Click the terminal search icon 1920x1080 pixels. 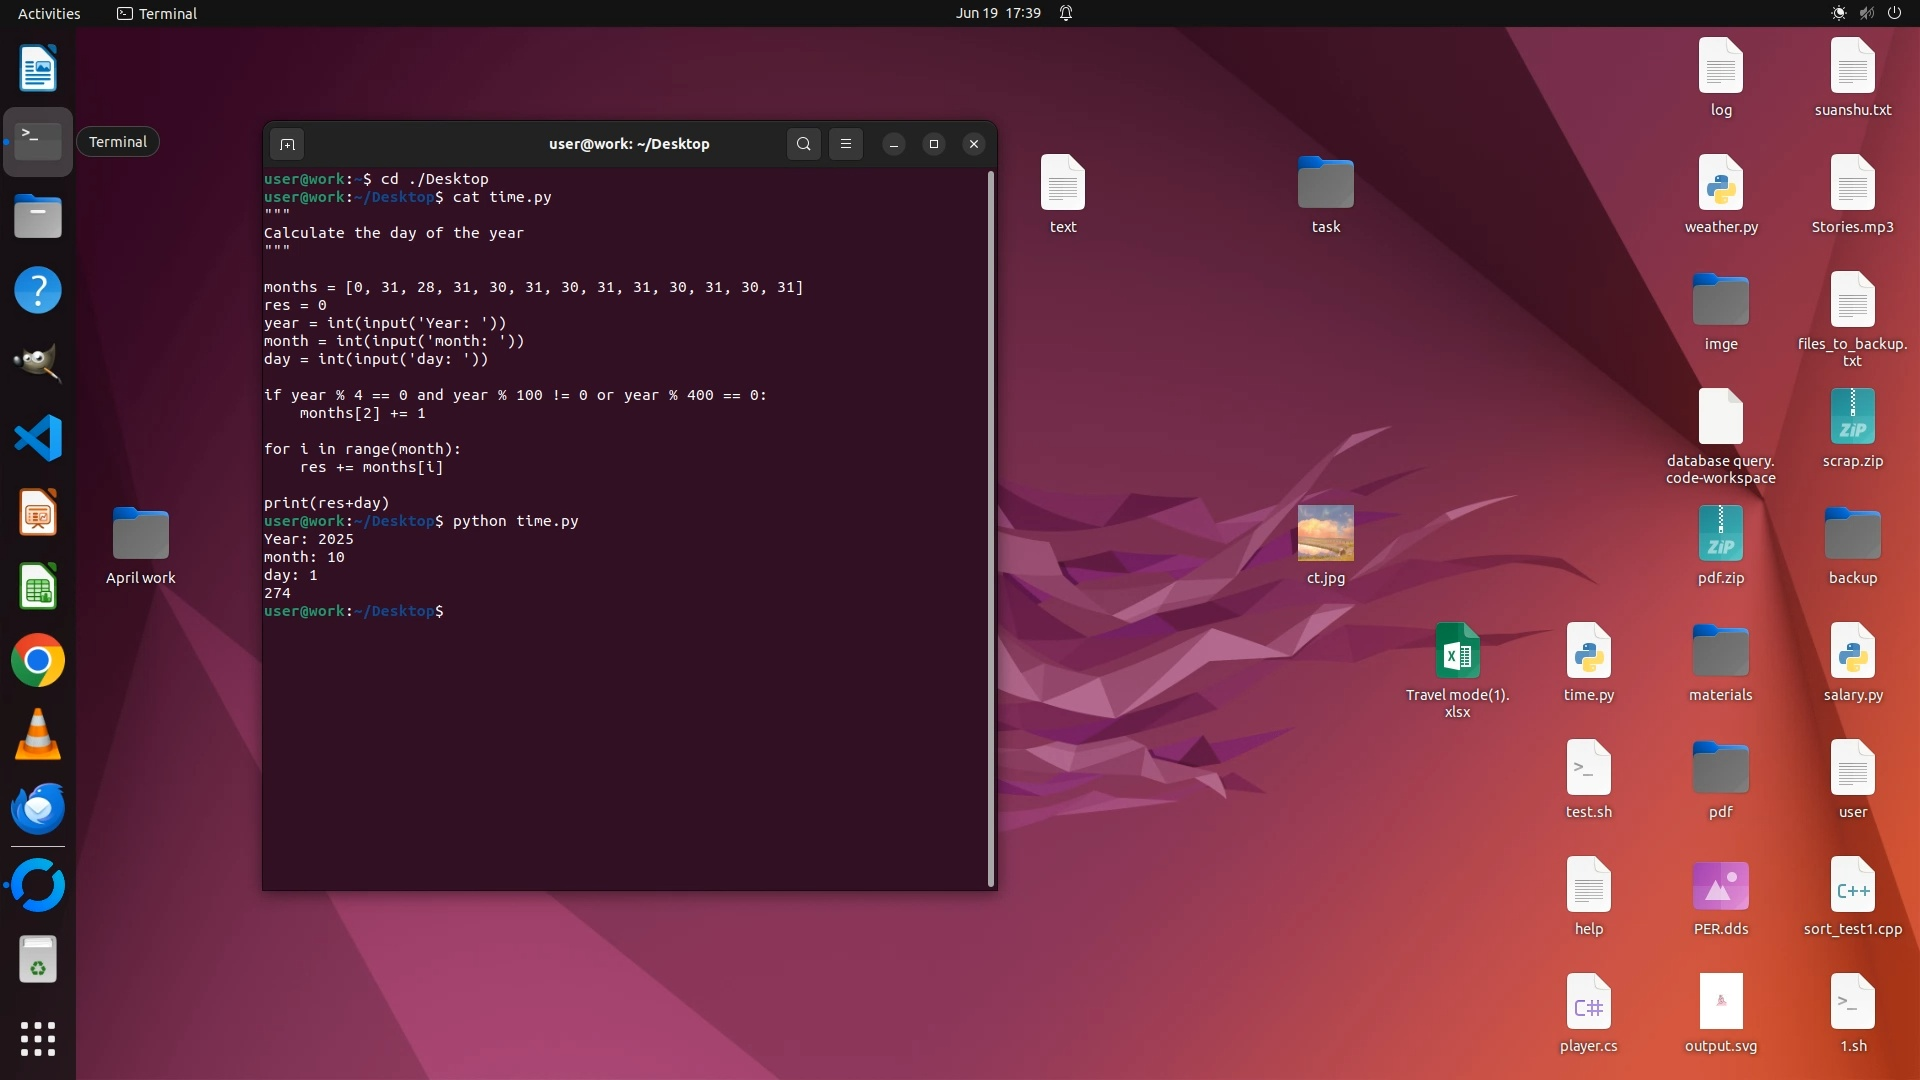click(x=803, y=144)
